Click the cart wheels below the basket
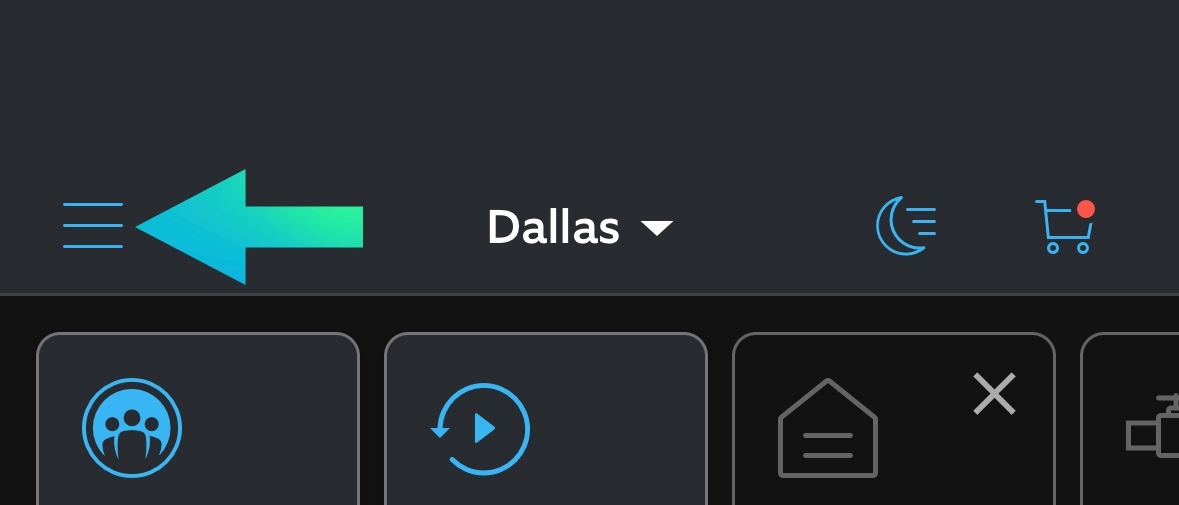 tap(1068, 248)
